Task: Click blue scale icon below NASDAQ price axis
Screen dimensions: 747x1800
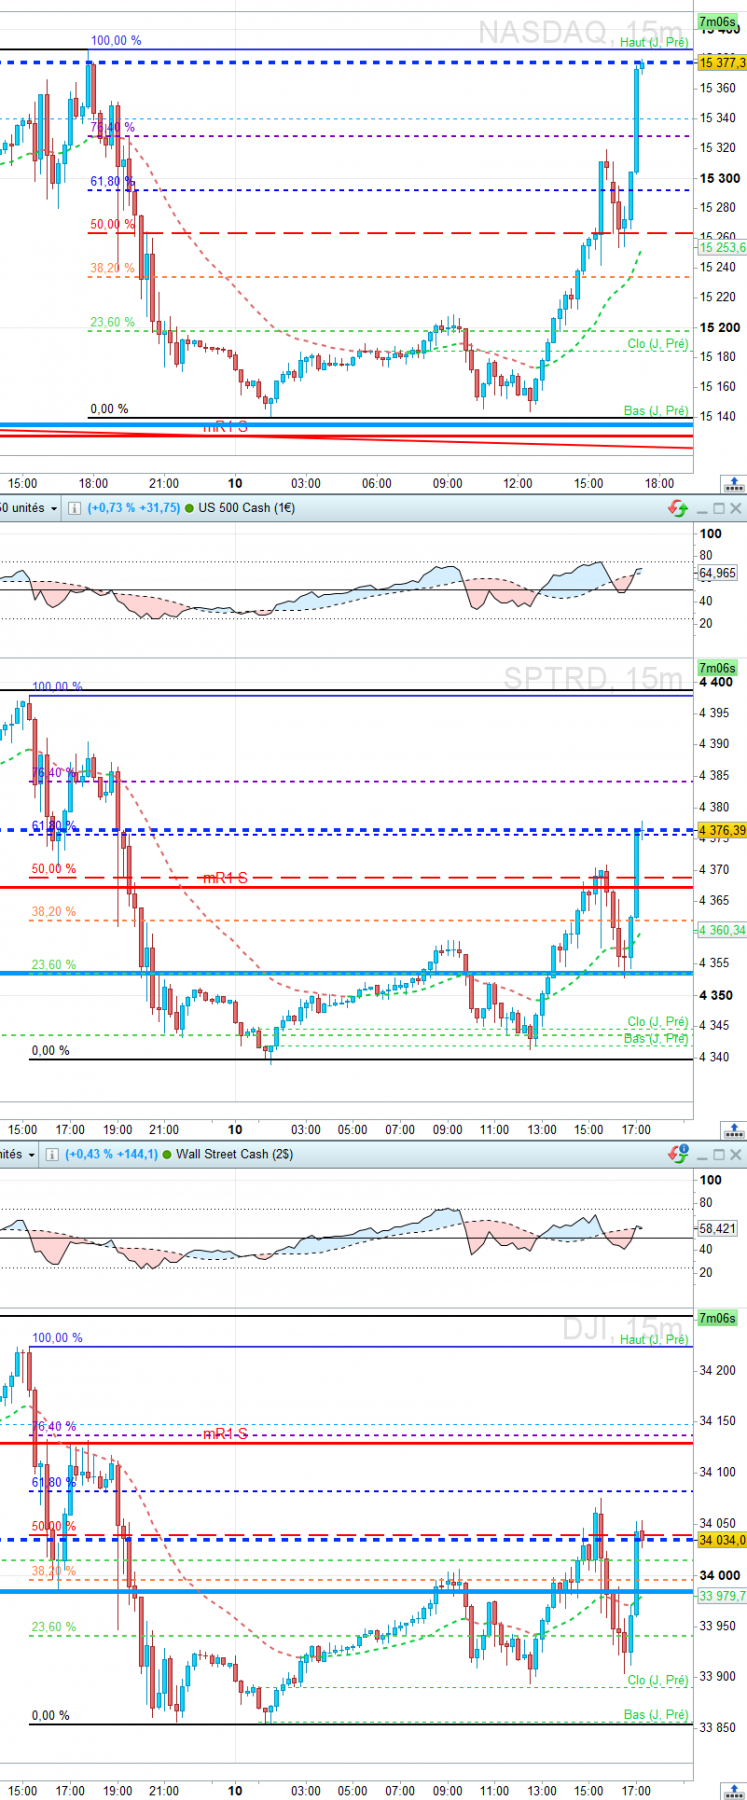Action: [x=732, y=485]
